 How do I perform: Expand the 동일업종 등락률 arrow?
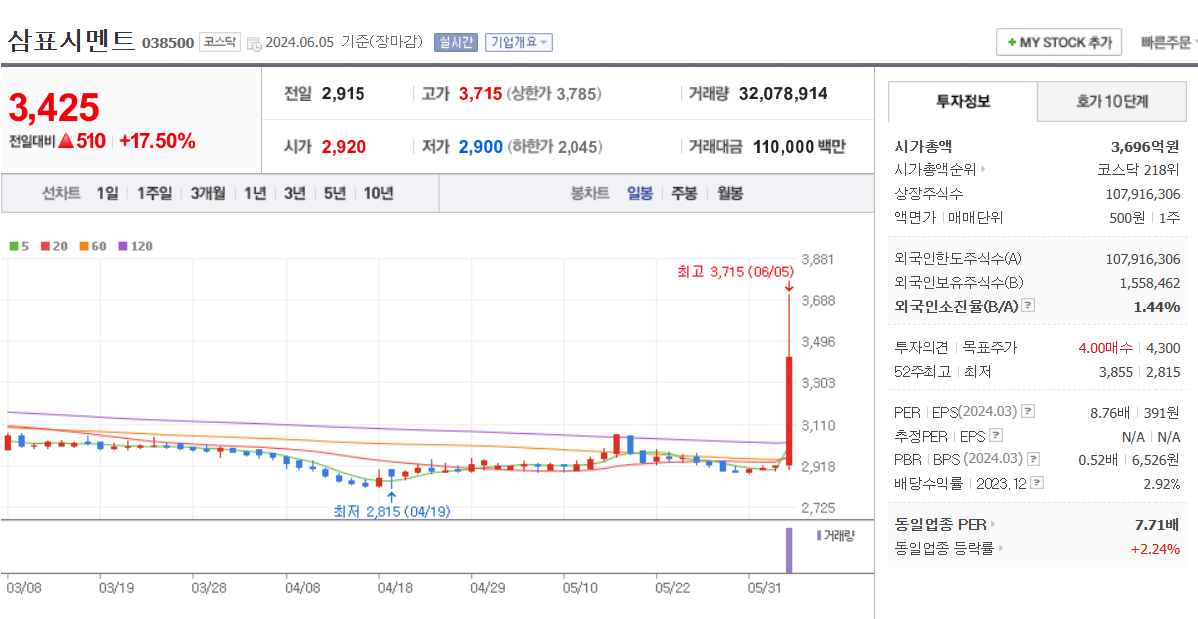pyautogui.click(x=1000, y=548)
